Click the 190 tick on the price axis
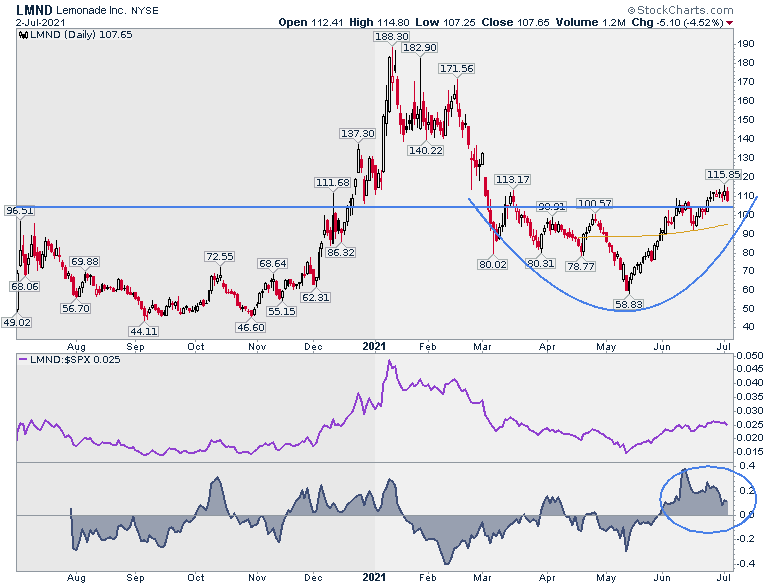The height and width of the screenshot is (586, 780). 746,44
